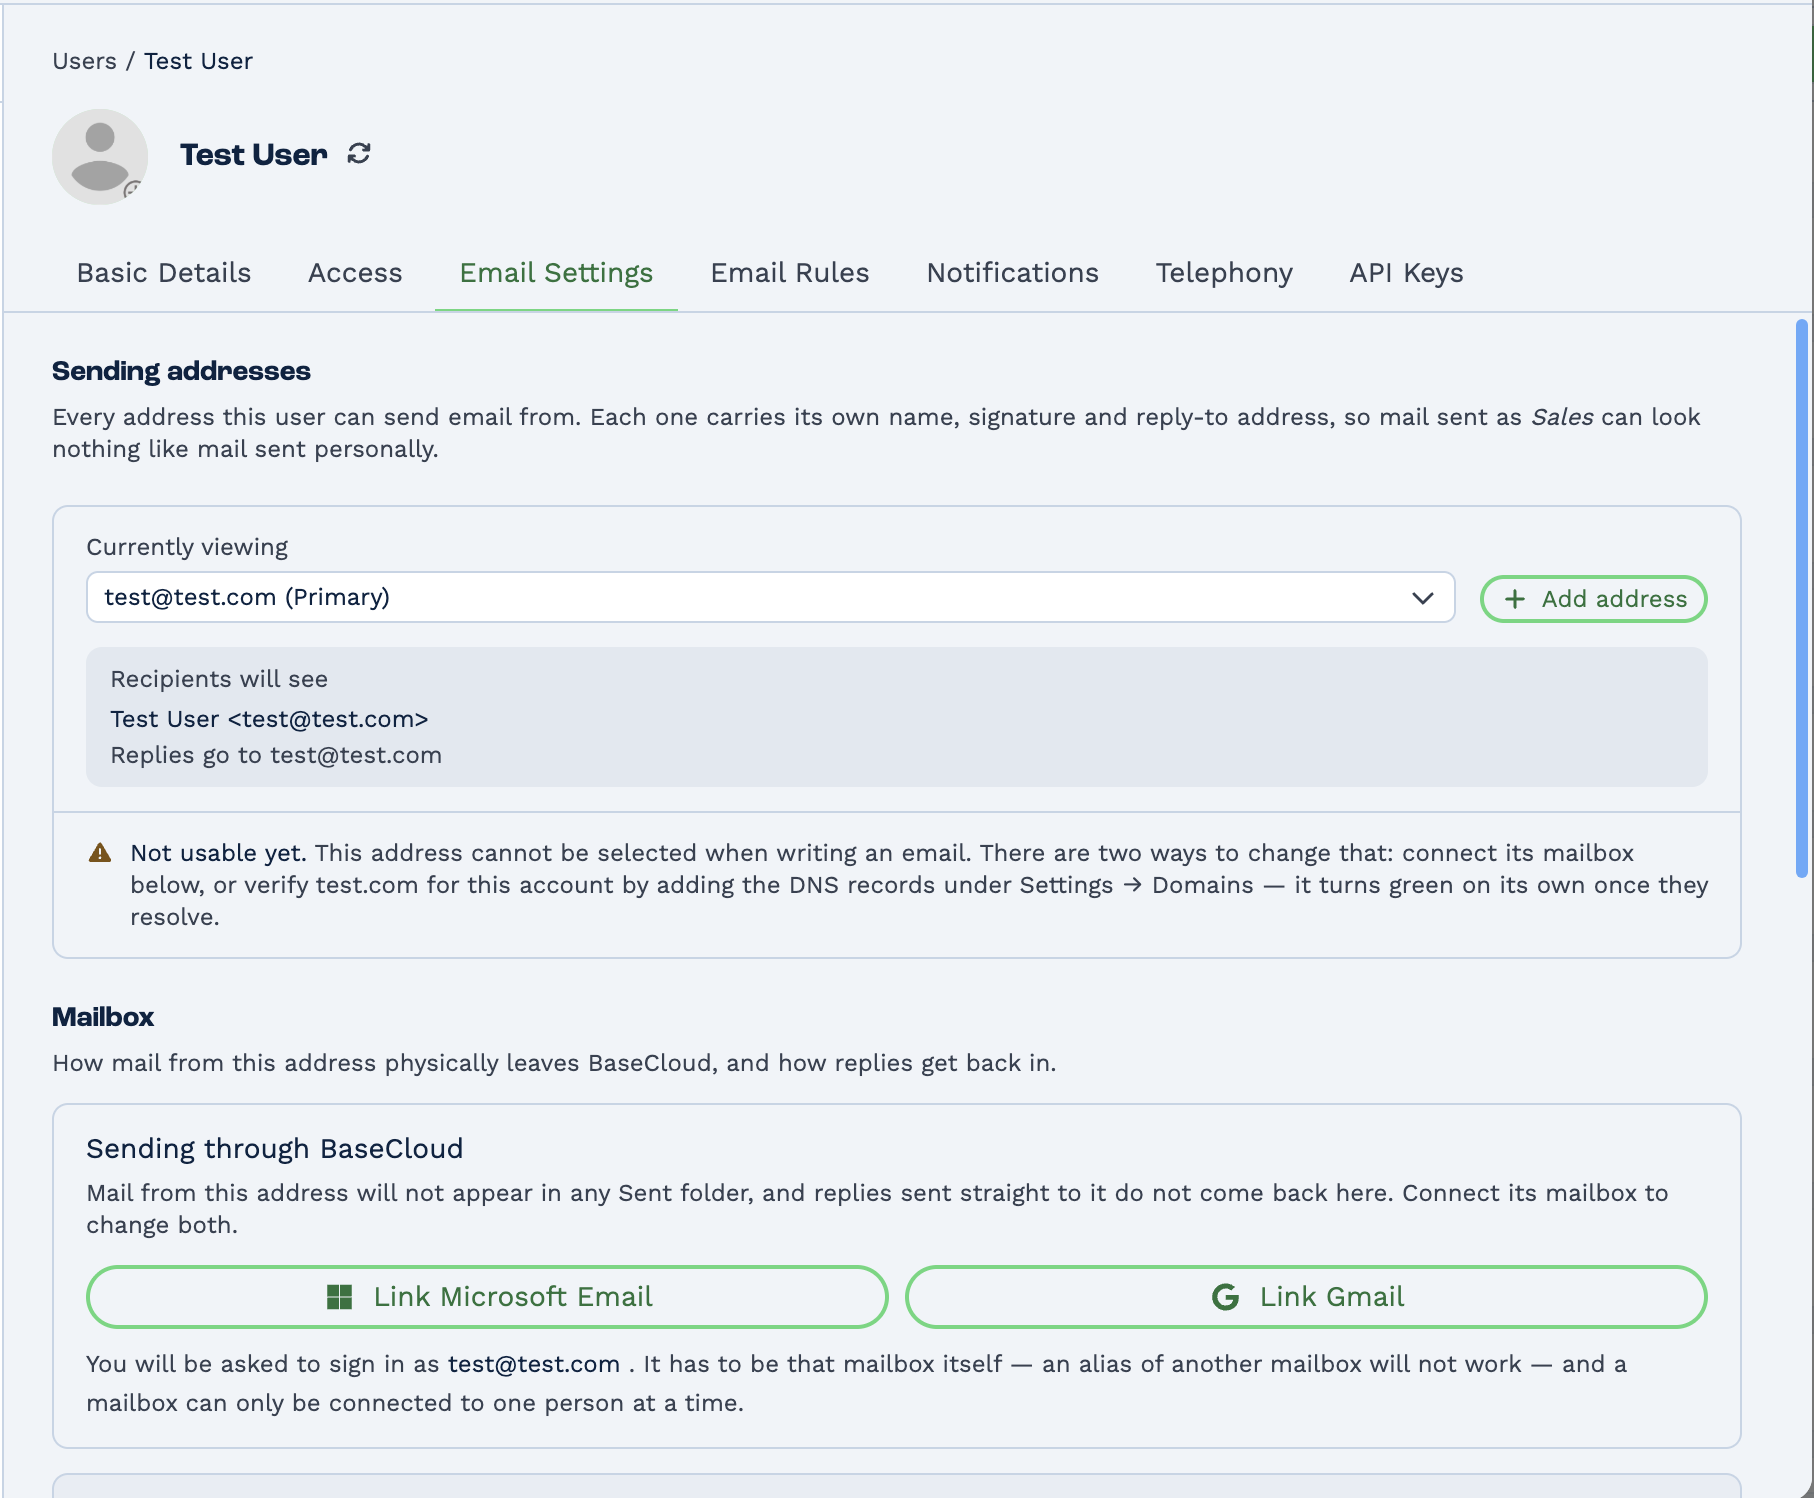This screenshot has height=1498, width=1814.
Task: Select the Email Settings tab
Action: (556, 273)
